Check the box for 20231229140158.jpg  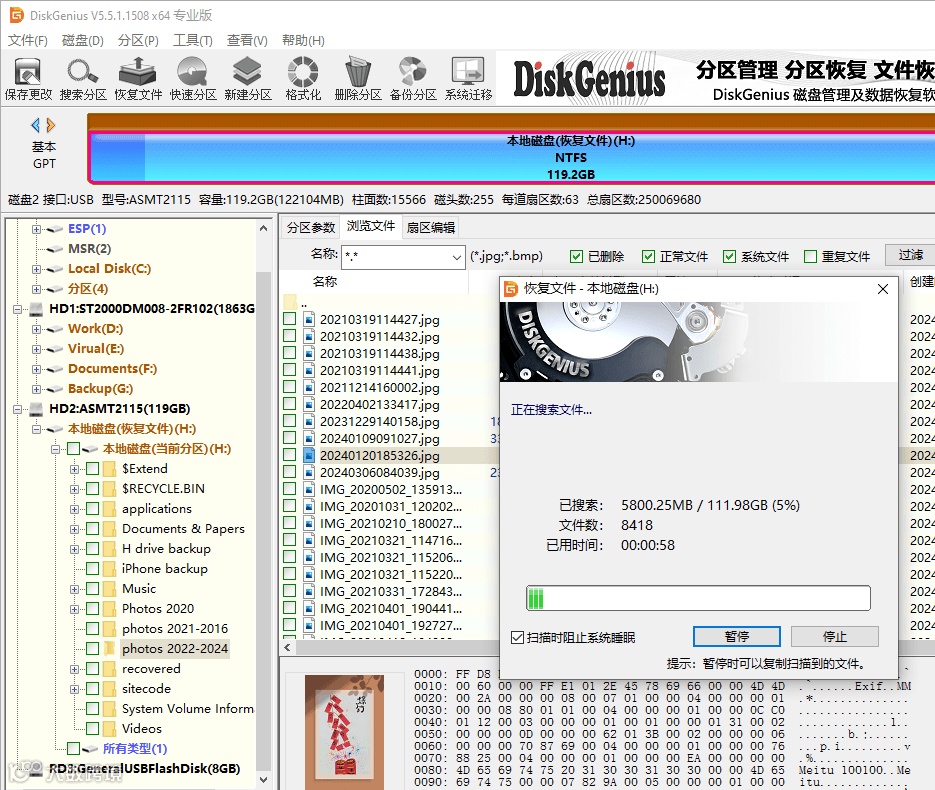[x=290, y=420]
